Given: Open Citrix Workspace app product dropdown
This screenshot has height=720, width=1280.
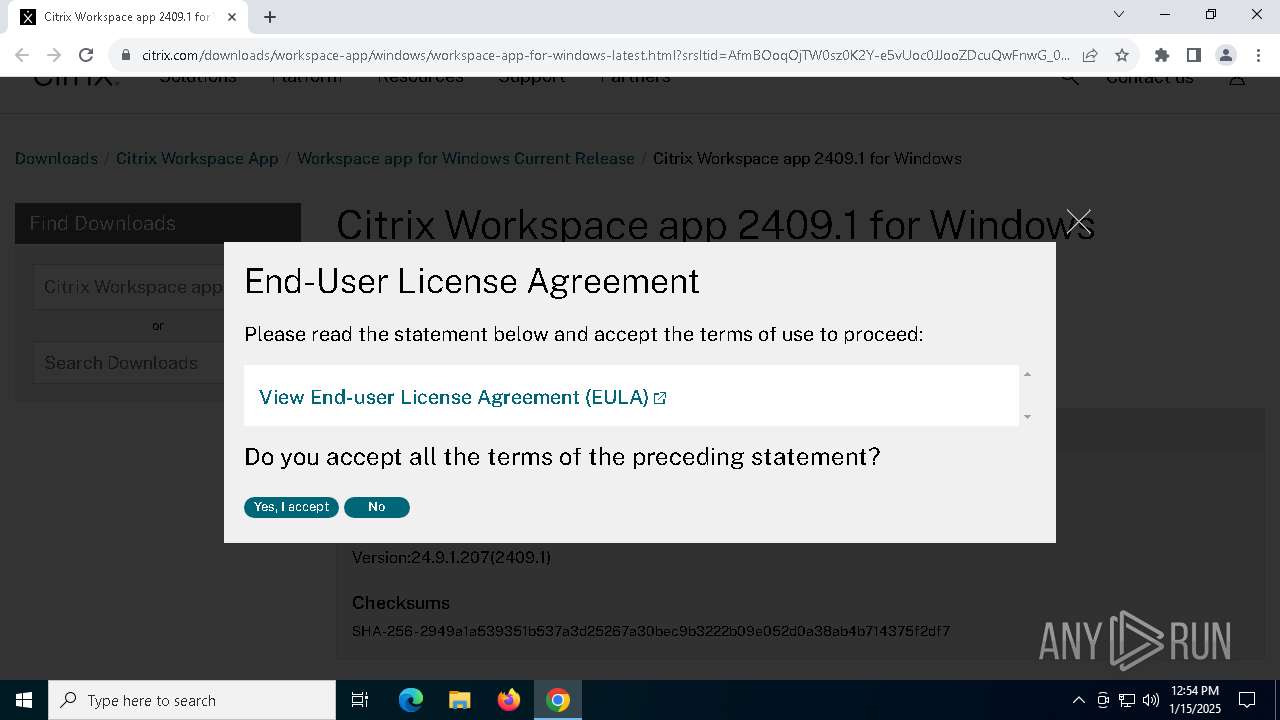Looking at the screenshot, I should [x=130, y=287].
